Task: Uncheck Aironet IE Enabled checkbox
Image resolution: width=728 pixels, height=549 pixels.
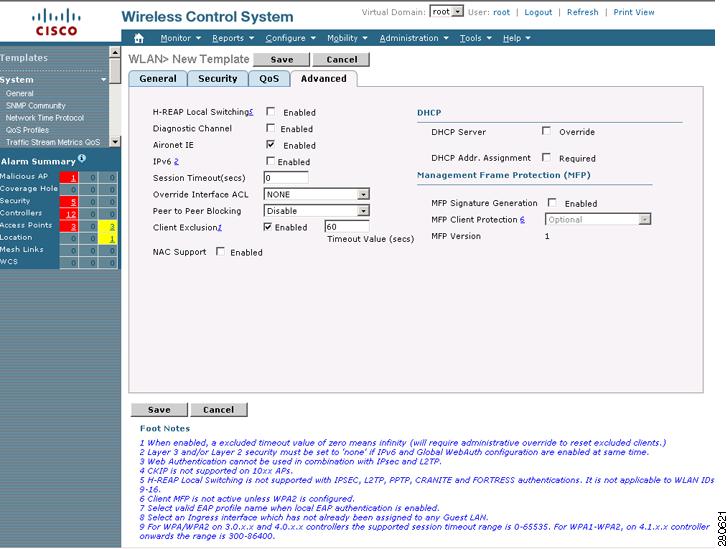Action: coord(271,144)
